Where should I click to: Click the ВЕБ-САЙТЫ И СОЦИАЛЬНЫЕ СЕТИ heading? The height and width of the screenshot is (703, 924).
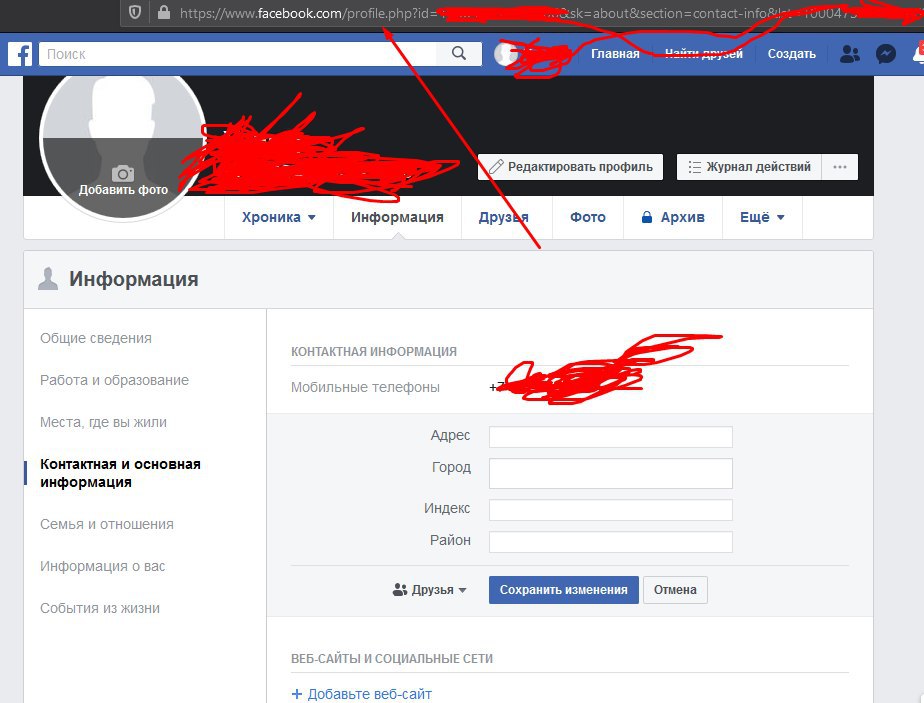click(392, 659)
